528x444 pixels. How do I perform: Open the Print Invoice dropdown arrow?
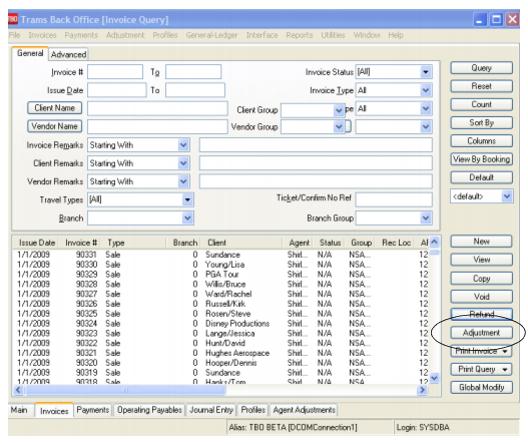pos(505,351)
